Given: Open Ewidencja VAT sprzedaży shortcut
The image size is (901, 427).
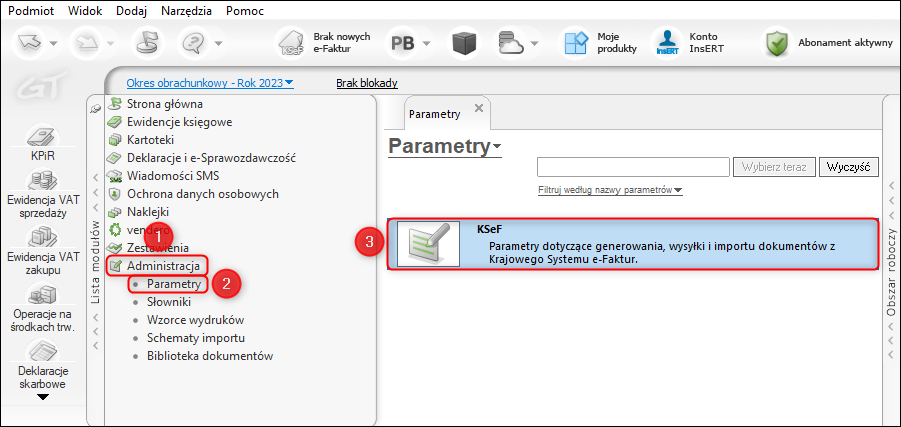Looking at the screenshot, I should point(42,182).
